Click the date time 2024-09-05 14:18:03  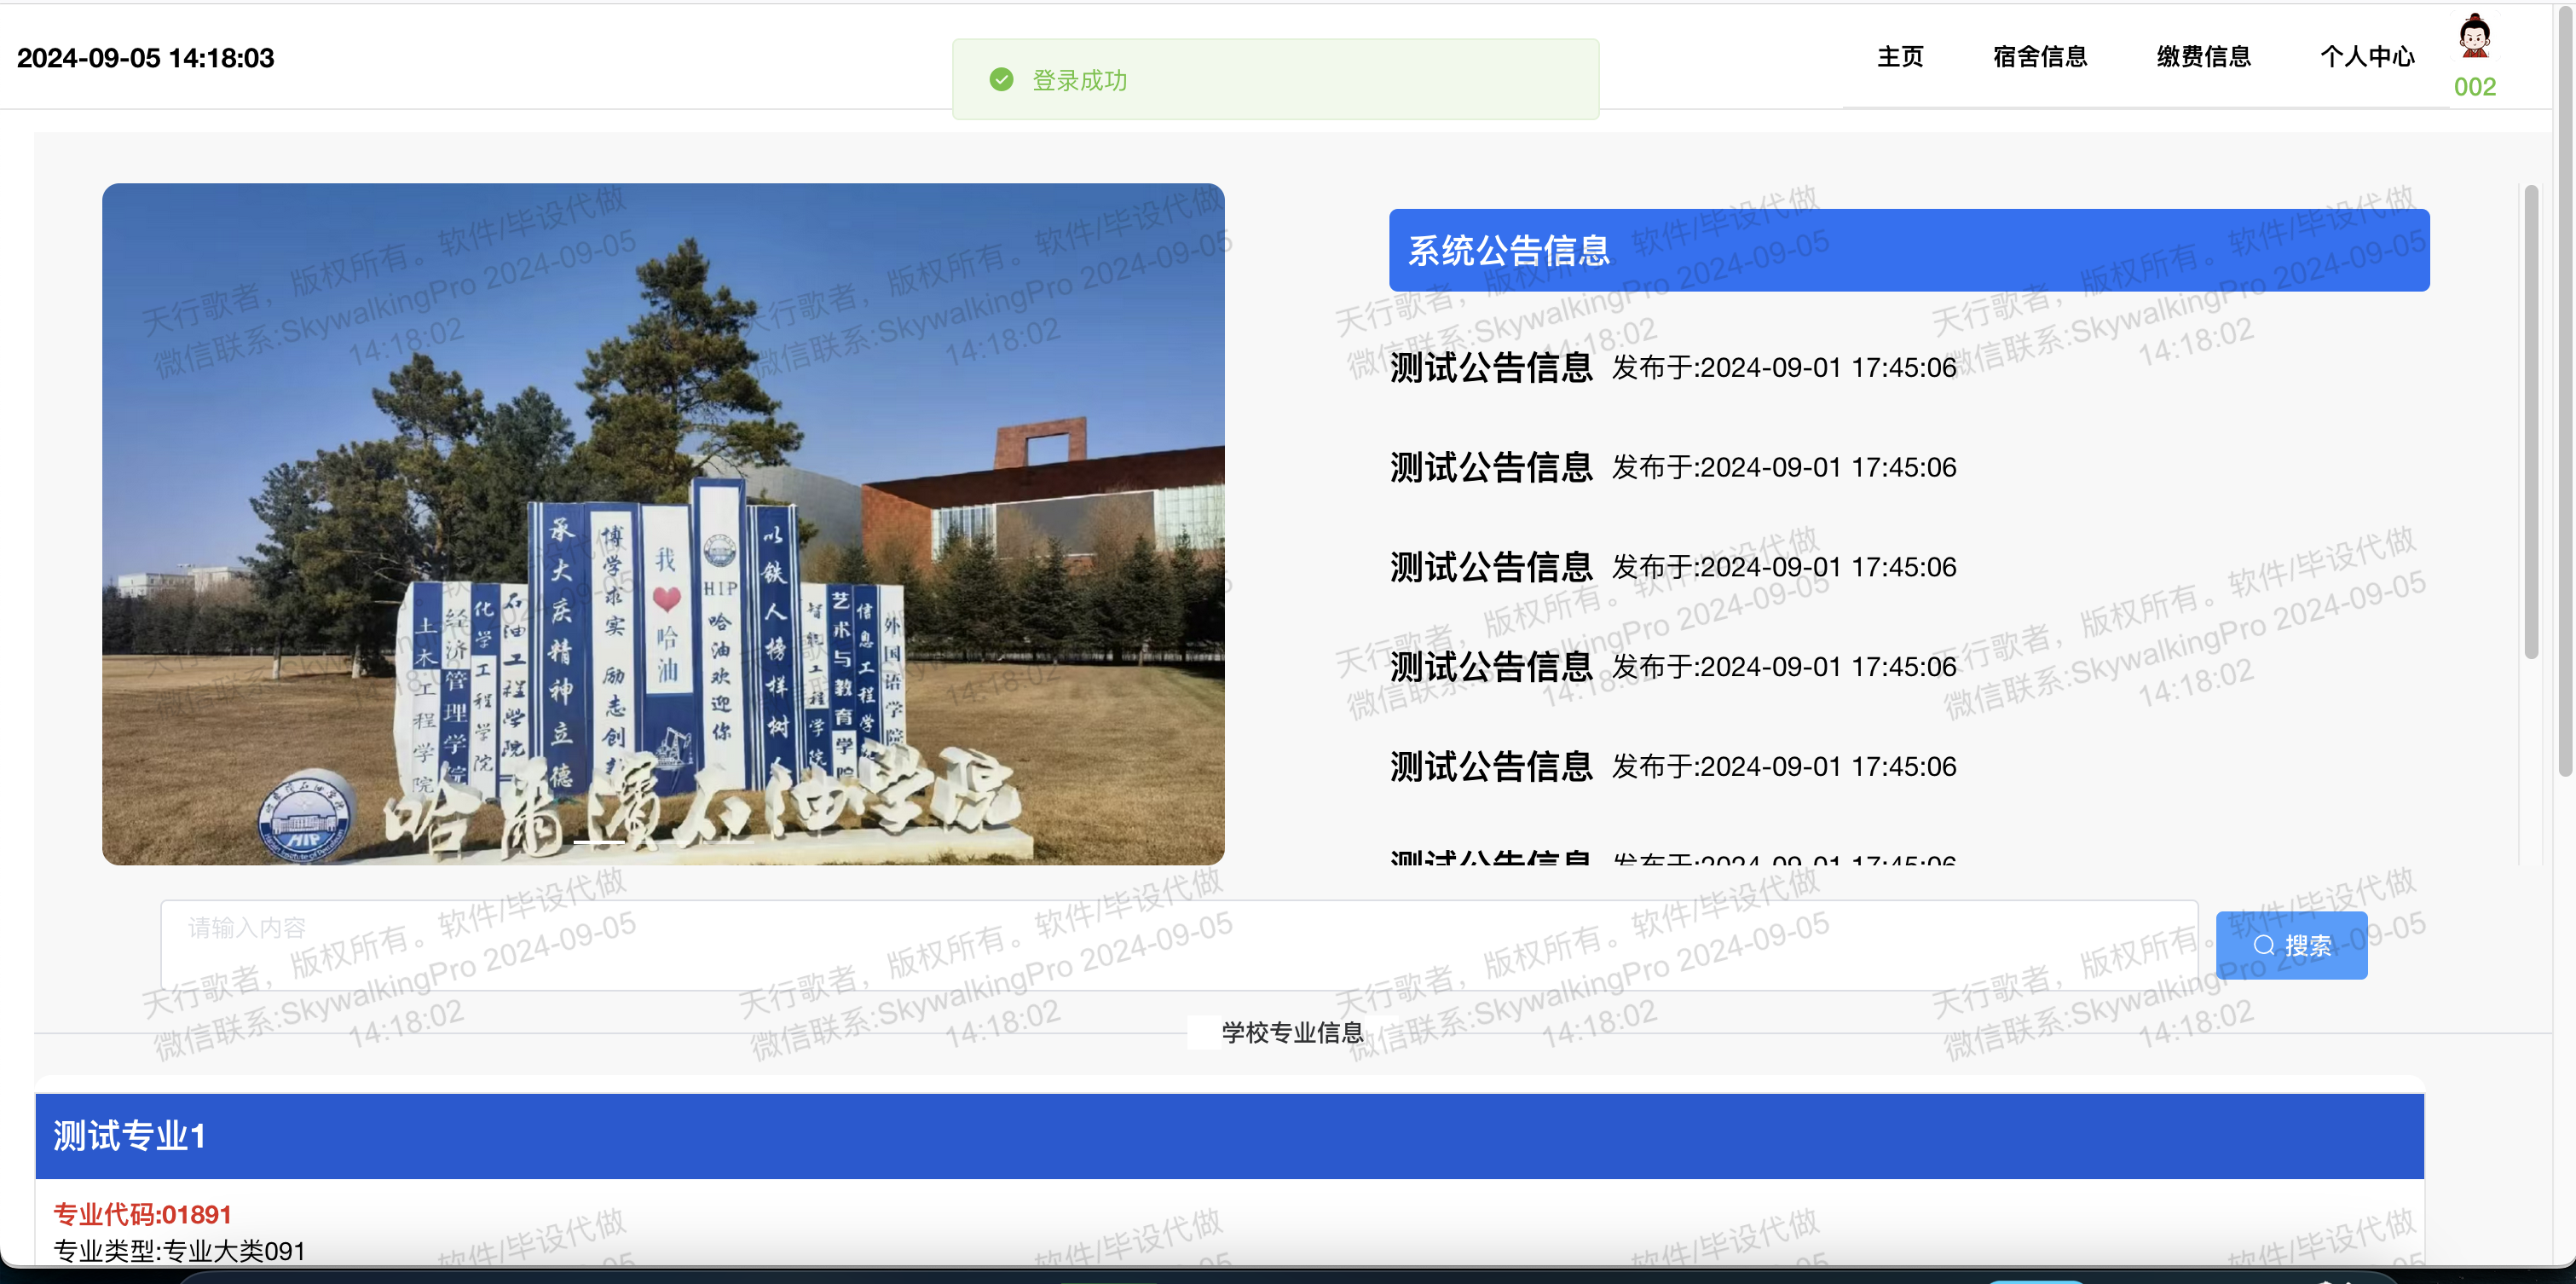pos(146,58)
